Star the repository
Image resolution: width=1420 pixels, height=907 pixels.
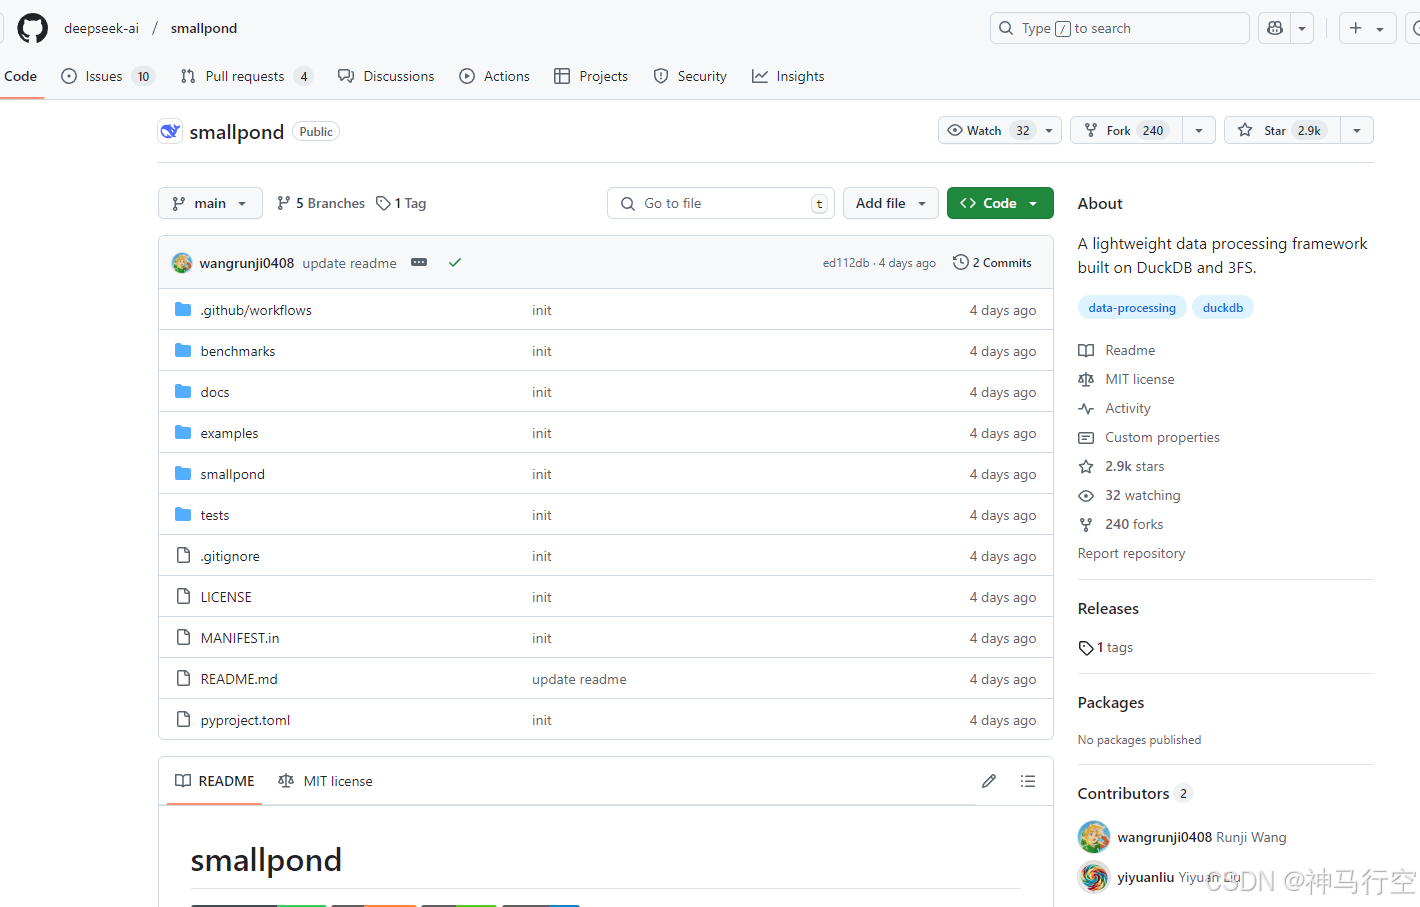tap(1282, 130)
